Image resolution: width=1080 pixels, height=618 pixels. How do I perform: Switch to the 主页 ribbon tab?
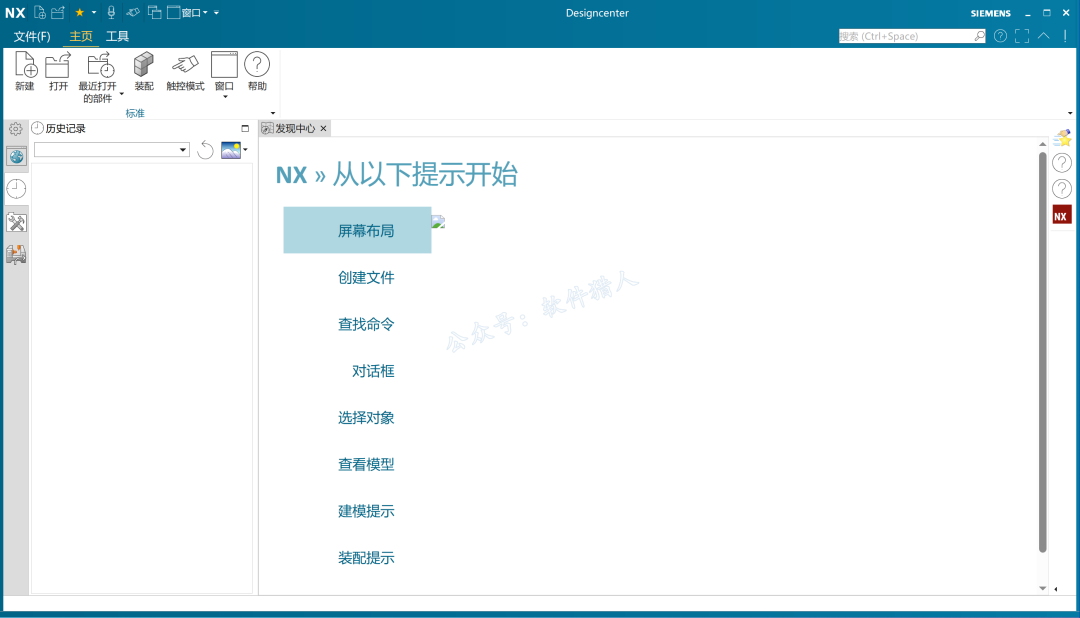click(x=81, y=37)
